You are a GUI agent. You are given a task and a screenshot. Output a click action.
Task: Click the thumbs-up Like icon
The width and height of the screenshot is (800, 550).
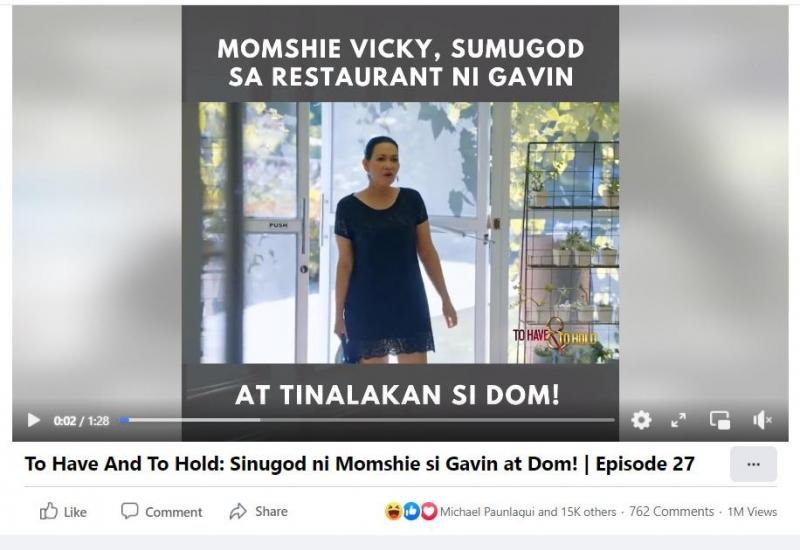coord(48,511)
